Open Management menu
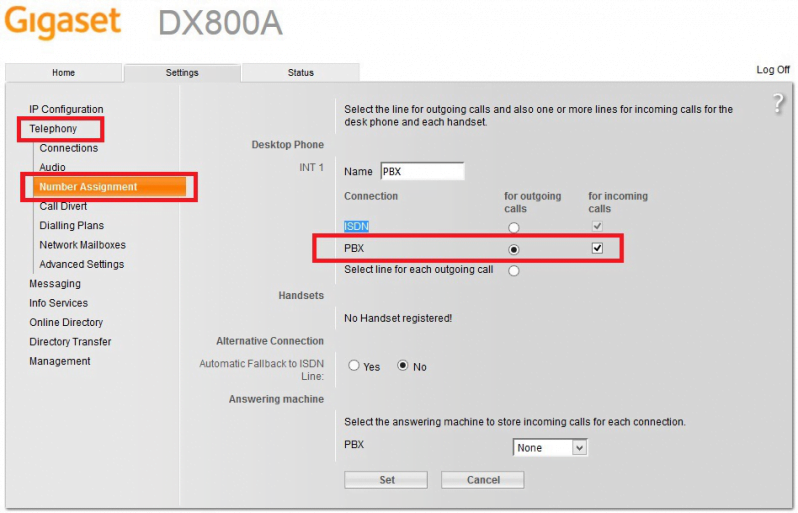This screenshot has height=513, width=798. pos(60,361)
